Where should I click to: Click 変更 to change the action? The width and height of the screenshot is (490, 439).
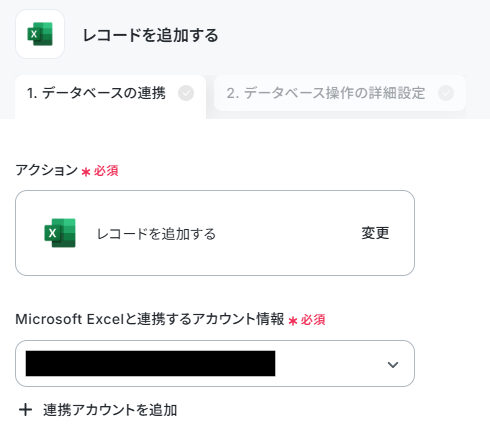coord(375,233)
